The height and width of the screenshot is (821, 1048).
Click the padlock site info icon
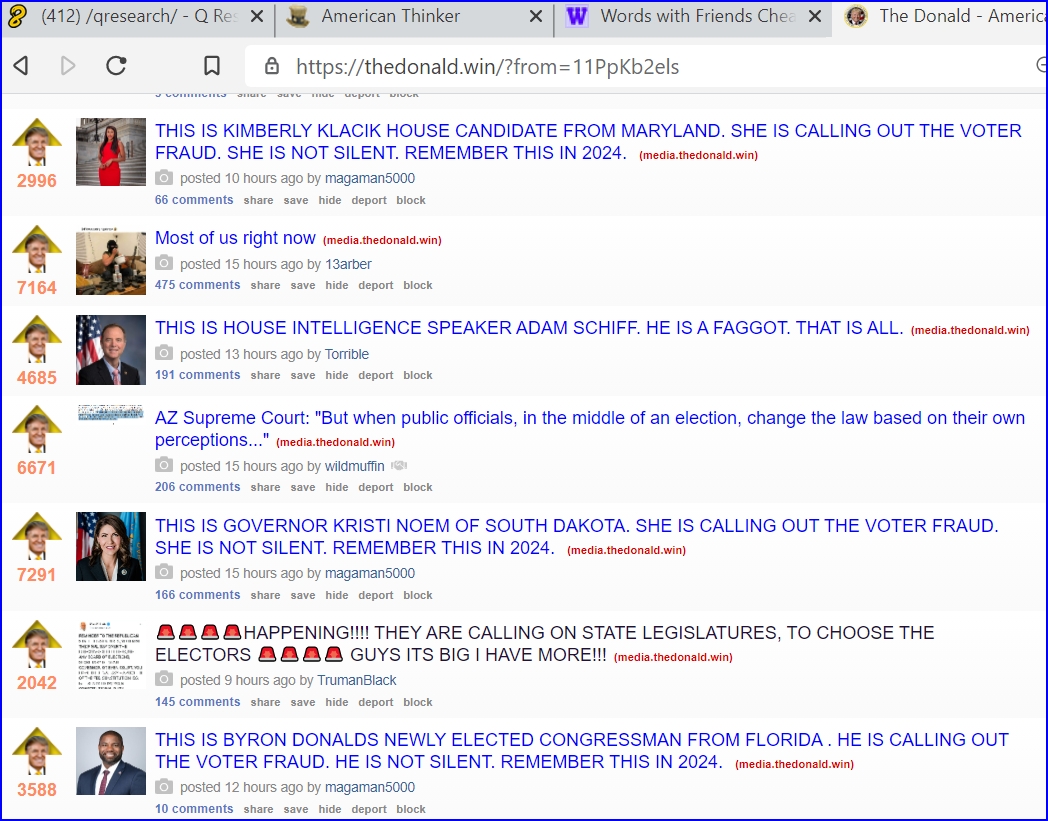click(x=271, y=66)
